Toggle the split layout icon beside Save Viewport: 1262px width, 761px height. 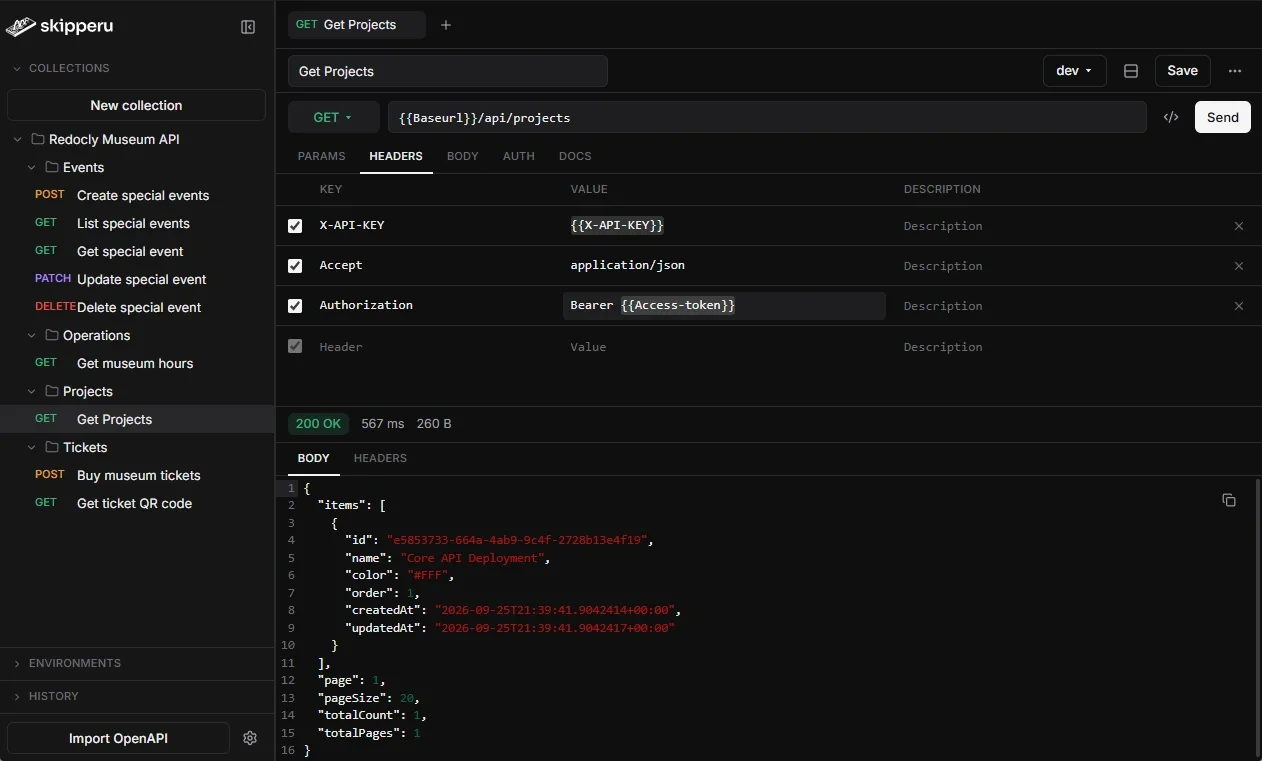coord(1131,71)
